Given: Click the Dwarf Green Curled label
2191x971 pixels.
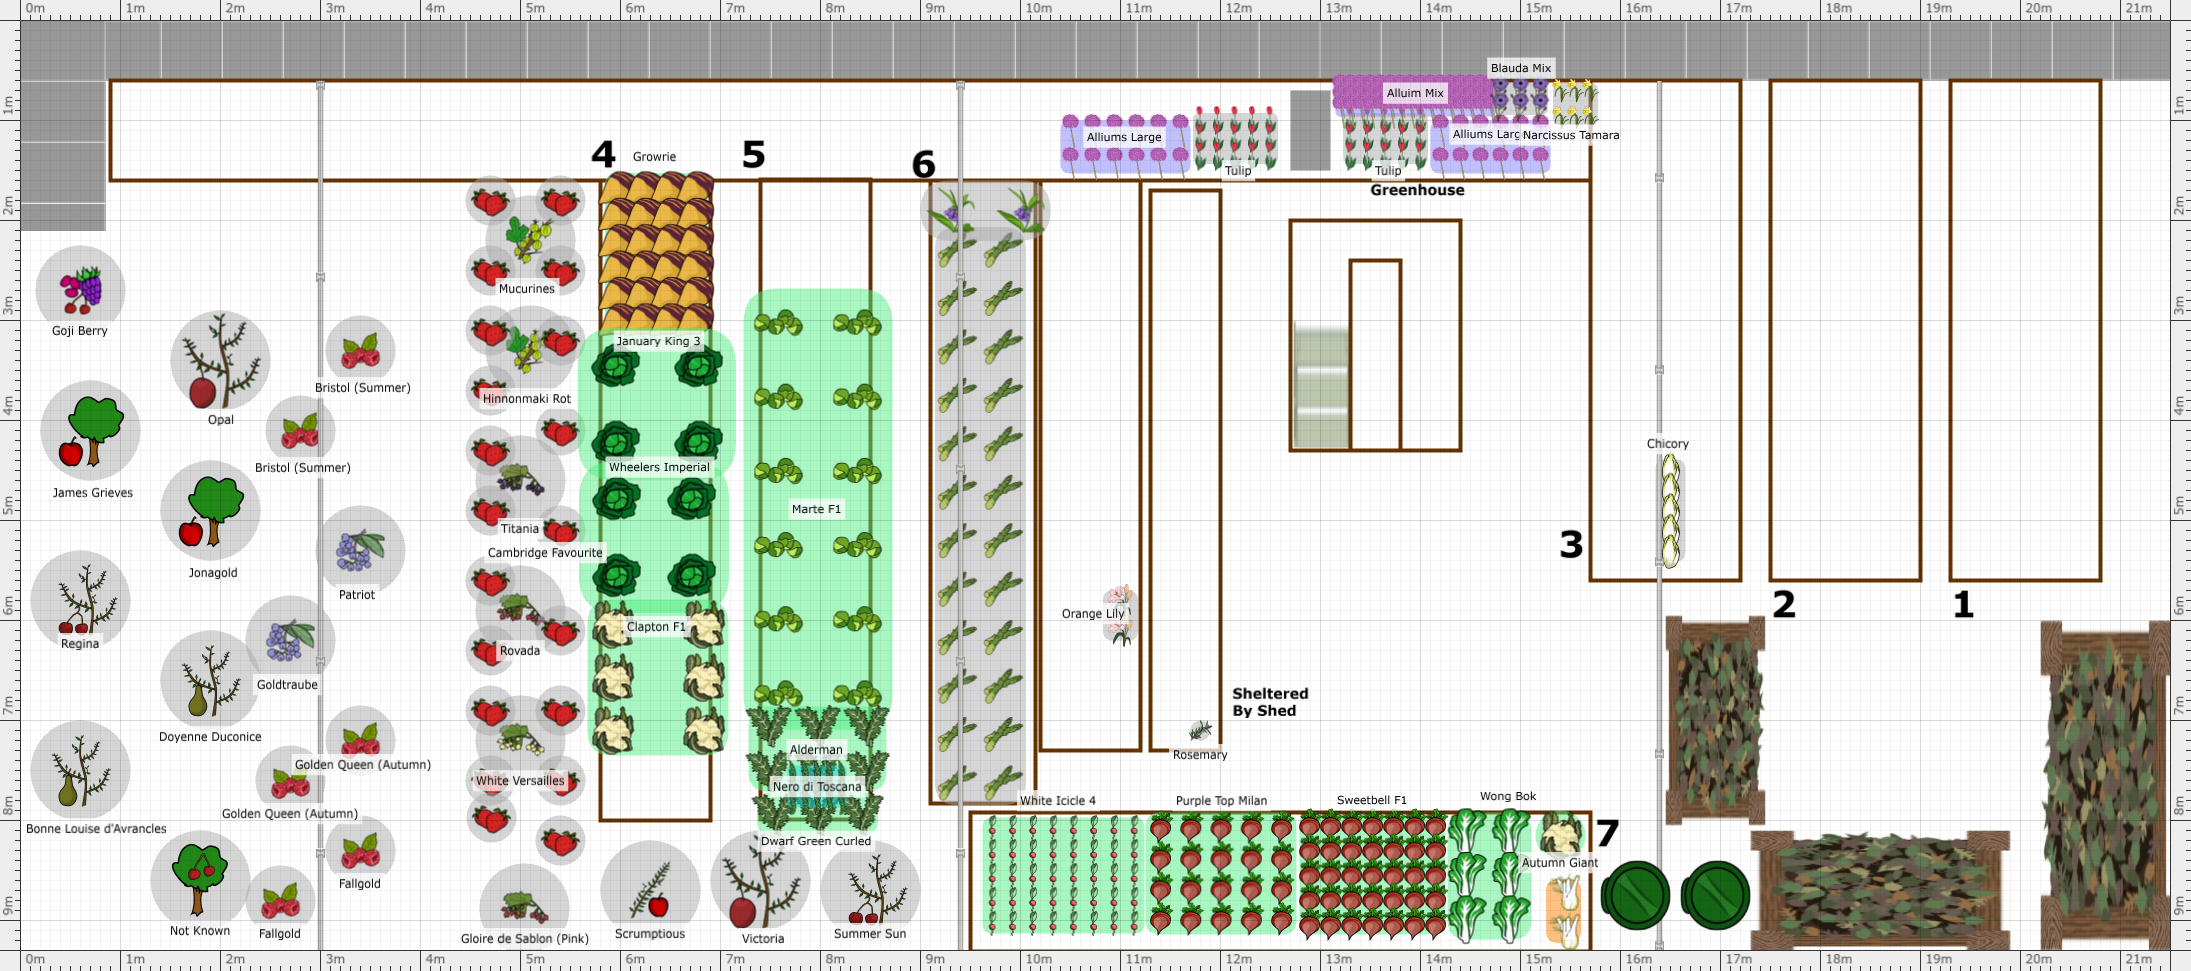Looking at the screenshot, I should 816,841.
